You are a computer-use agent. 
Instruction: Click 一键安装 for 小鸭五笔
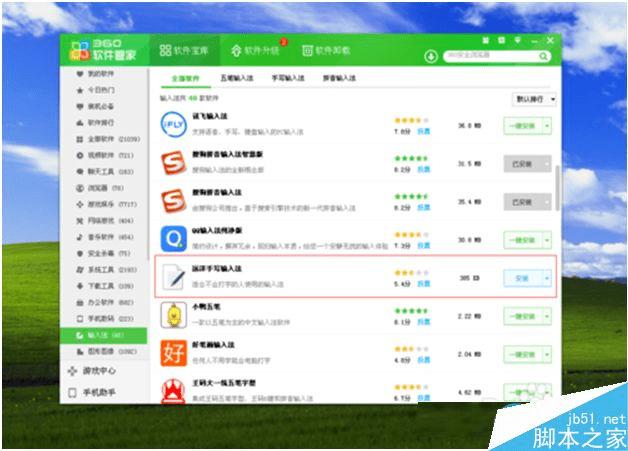[x=523, y=316]
